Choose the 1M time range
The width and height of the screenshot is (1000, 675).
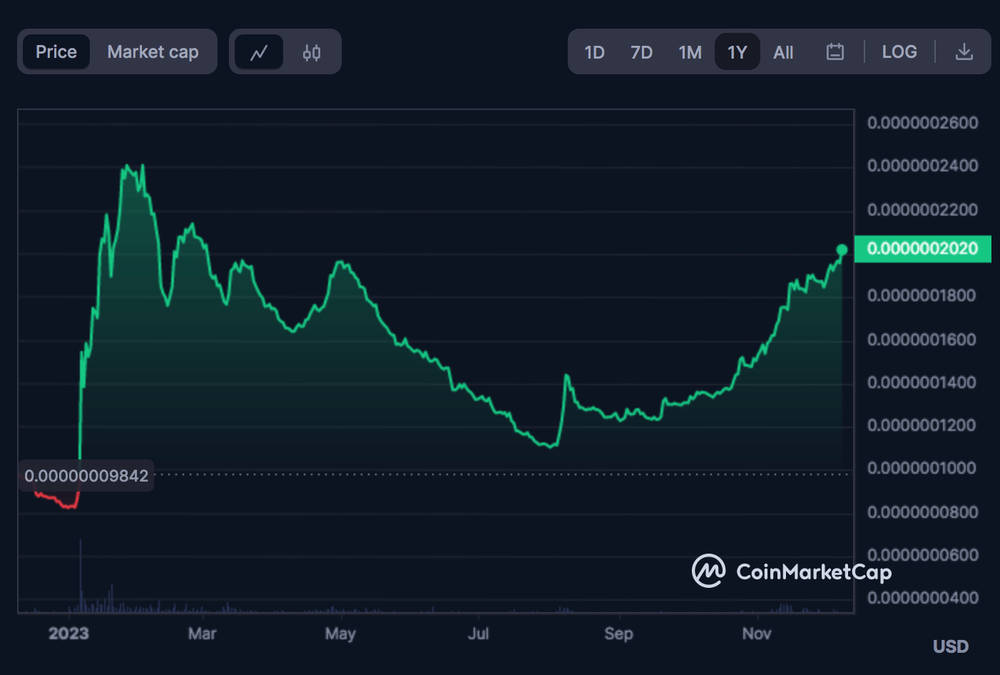(x=690, y=52)
